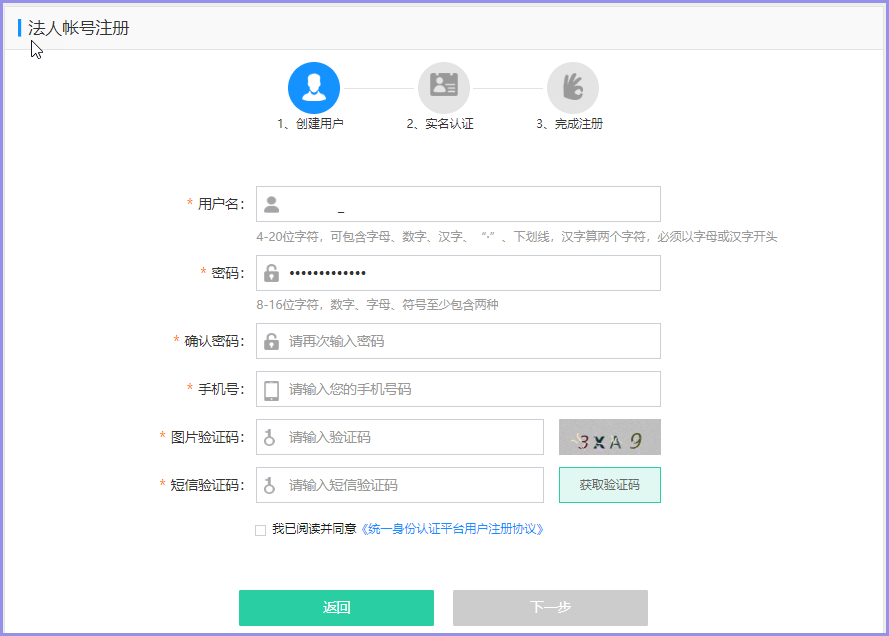Viewport: 889px width, 636px height.
Task: Click the 获取验证码 button
Action: (609, 485)
